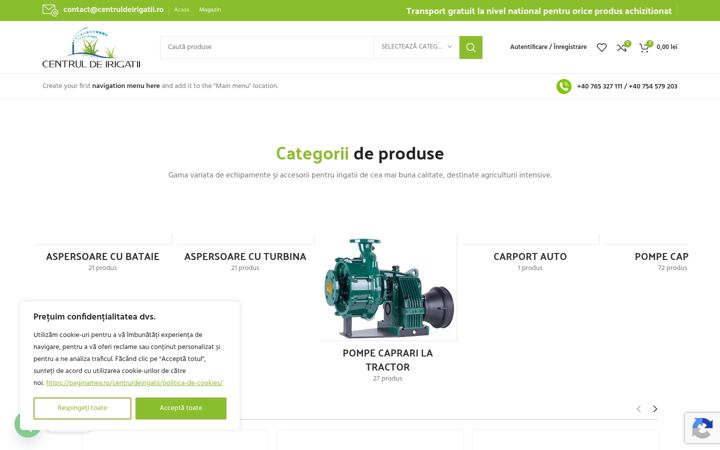Show previous categories with left arrow
Image resolution: width=720 pixels, height=450 pixels.
pyautogui.click(x=639, y=409)
